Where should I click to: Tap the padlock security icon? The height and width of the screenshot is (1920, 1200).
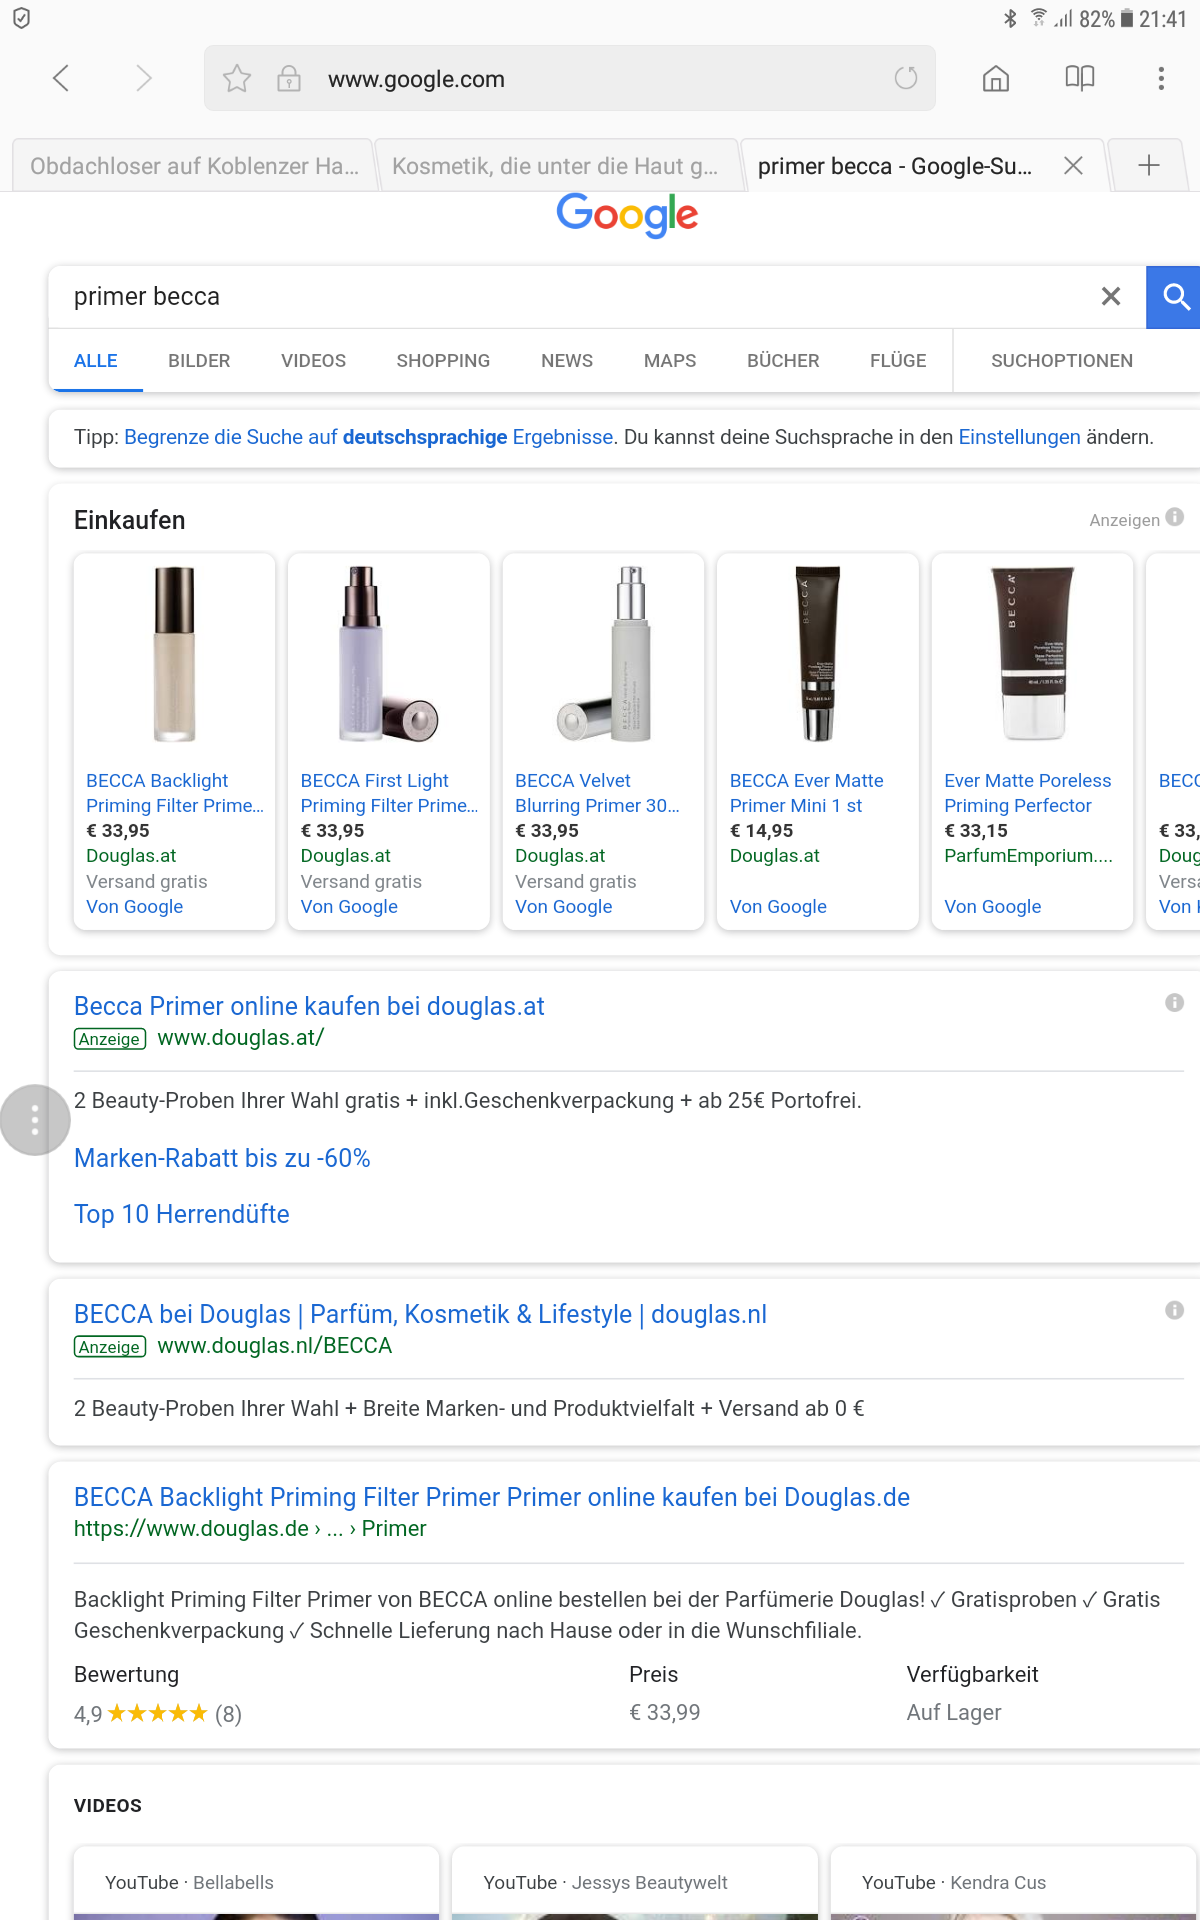click(289, 78)
